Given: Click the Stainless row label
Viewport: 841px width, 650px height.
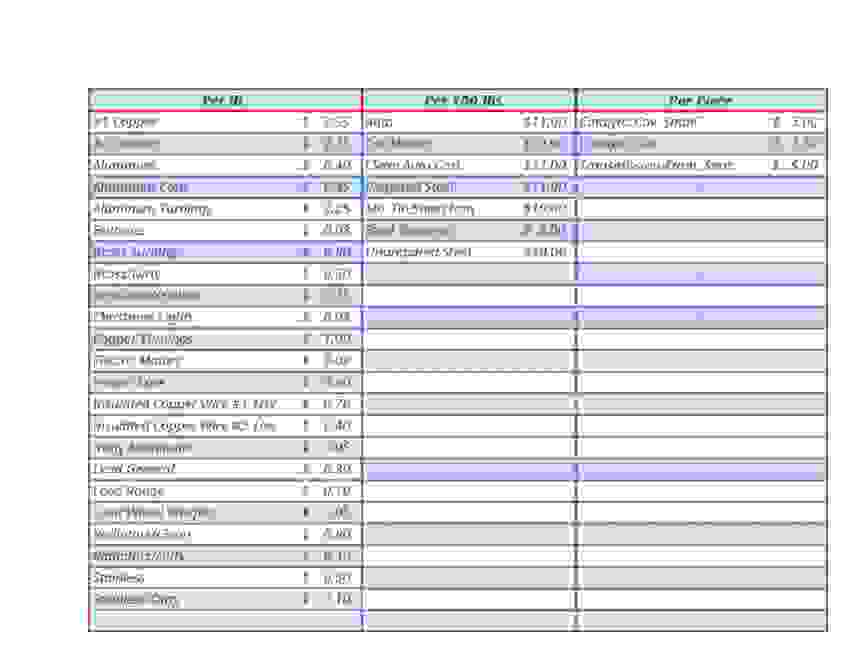Looking at the screenshot, I should (x=119, y=578).
